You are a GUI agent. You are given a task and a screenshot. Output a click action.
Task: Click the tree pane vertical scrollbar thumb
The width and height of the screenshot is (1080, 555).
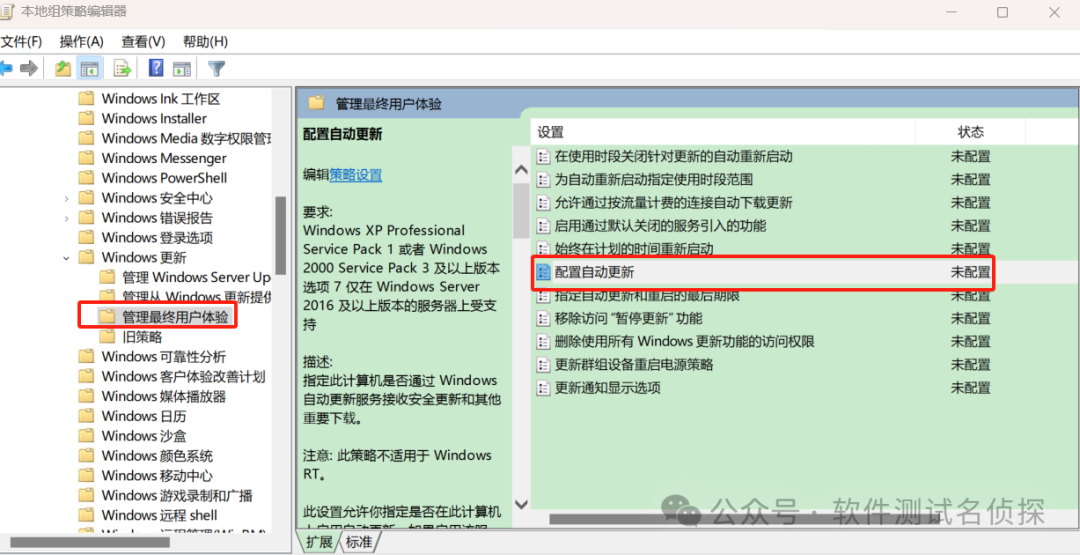point(281,235)
